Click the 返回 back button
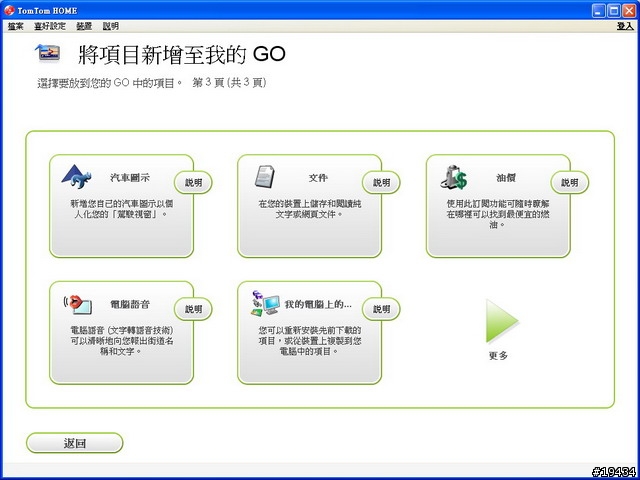Viewport: 640px width, 480px height. (75, 443)
